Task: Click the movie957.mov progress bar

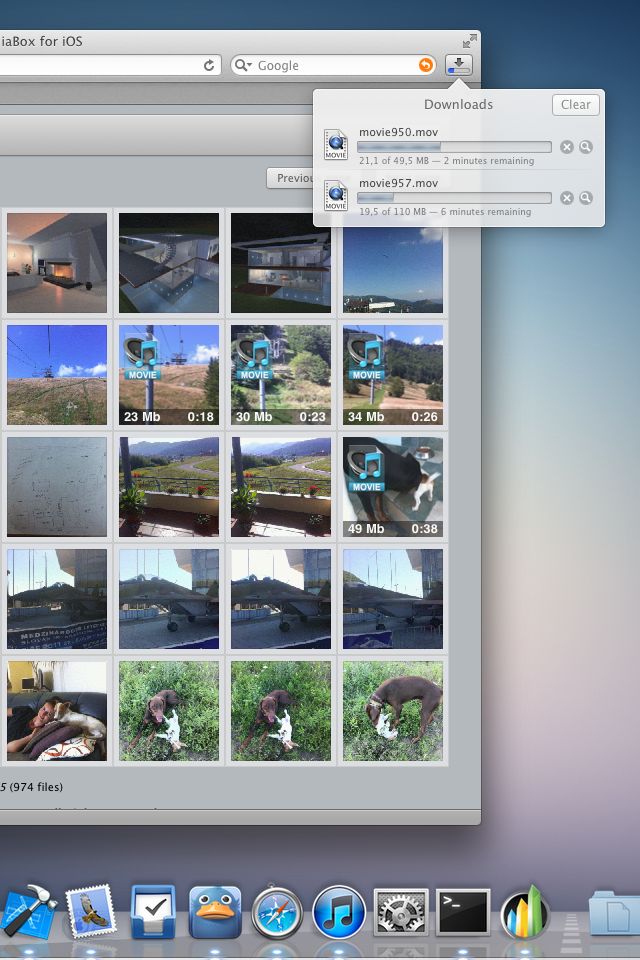Action: [x=454, y=198]
